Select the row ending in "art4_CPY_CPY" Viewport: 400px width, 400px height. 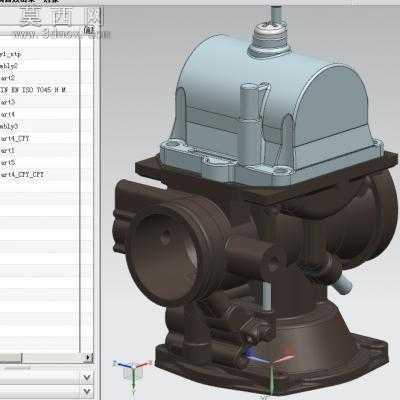pyautogui.click(x=39, y=175)
